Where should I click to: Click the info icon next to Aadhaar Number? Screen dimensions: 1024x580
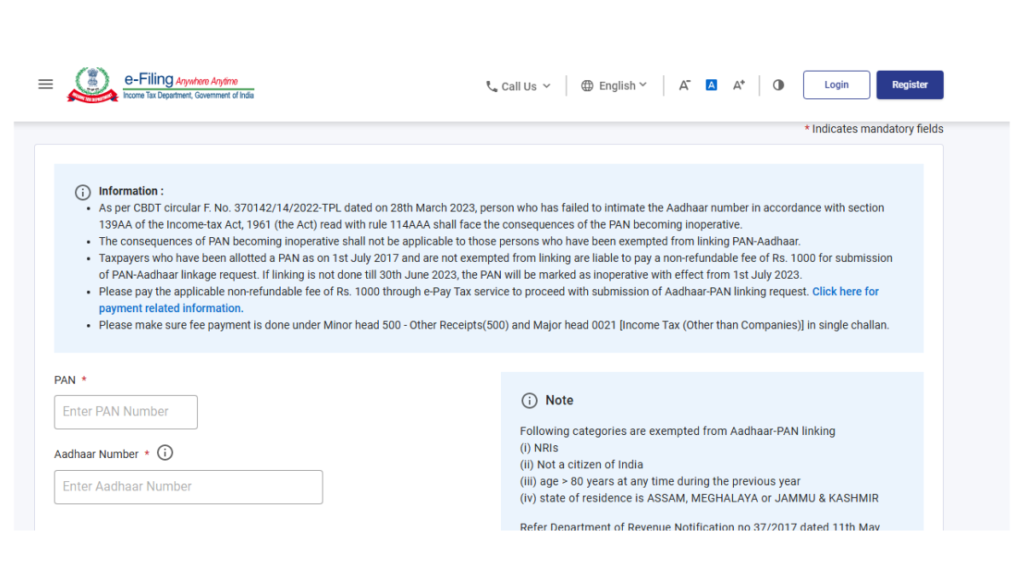click(164, 452)
